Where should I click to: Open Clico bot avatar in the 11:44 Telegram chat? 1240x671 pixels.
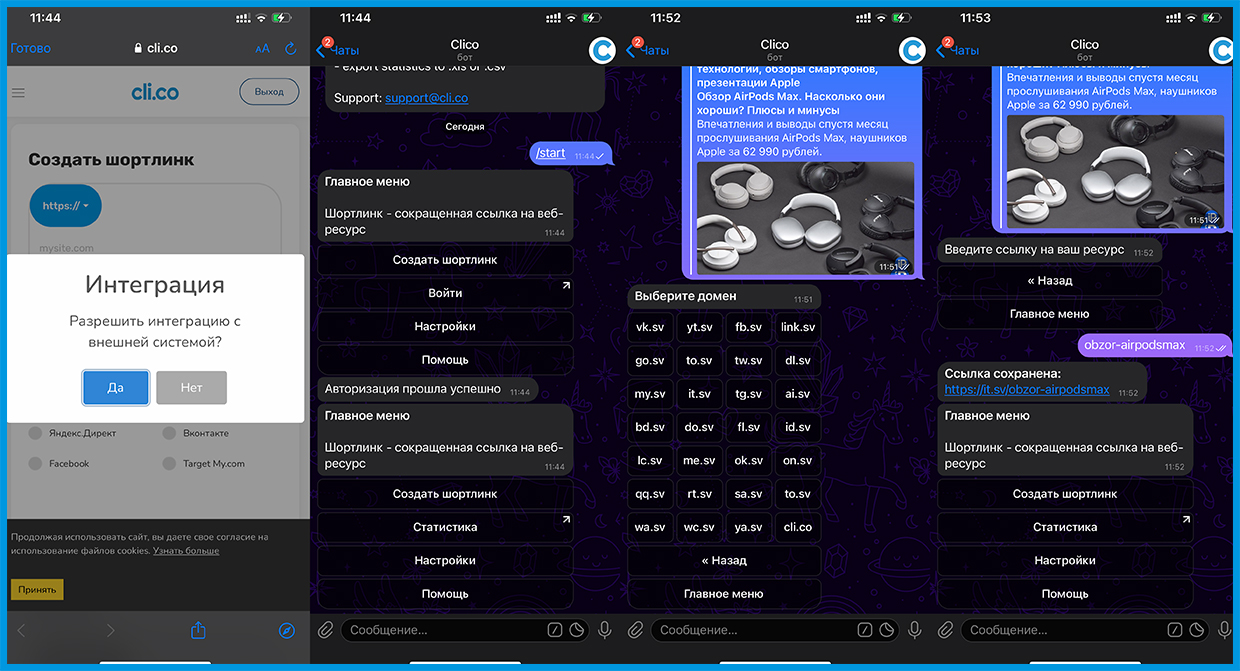[604, 51]
